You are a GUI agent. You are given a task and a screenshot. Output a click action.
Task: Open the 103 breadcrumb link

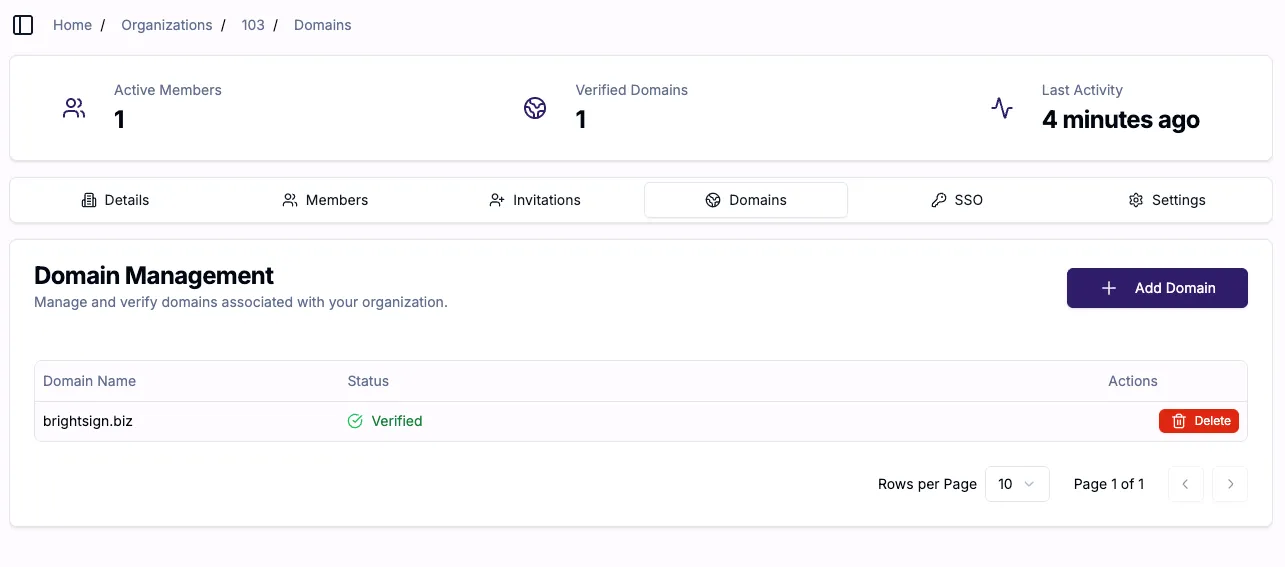coord(253,25)
